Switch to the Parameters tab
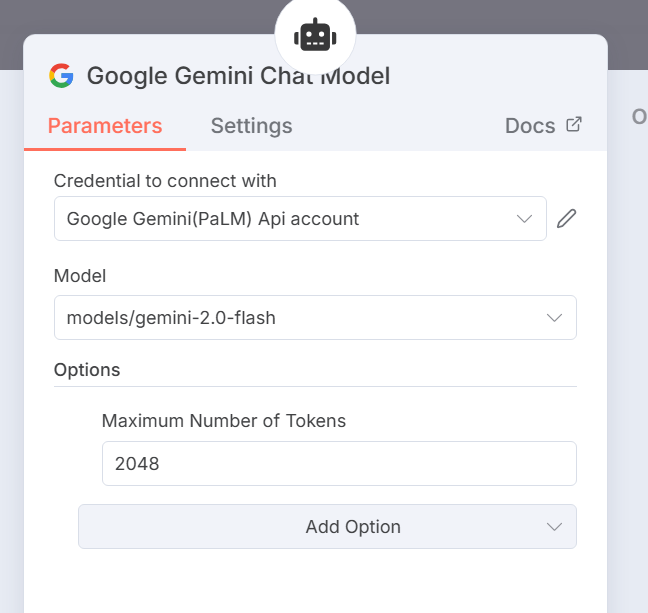648x613 pixels. 105,126
